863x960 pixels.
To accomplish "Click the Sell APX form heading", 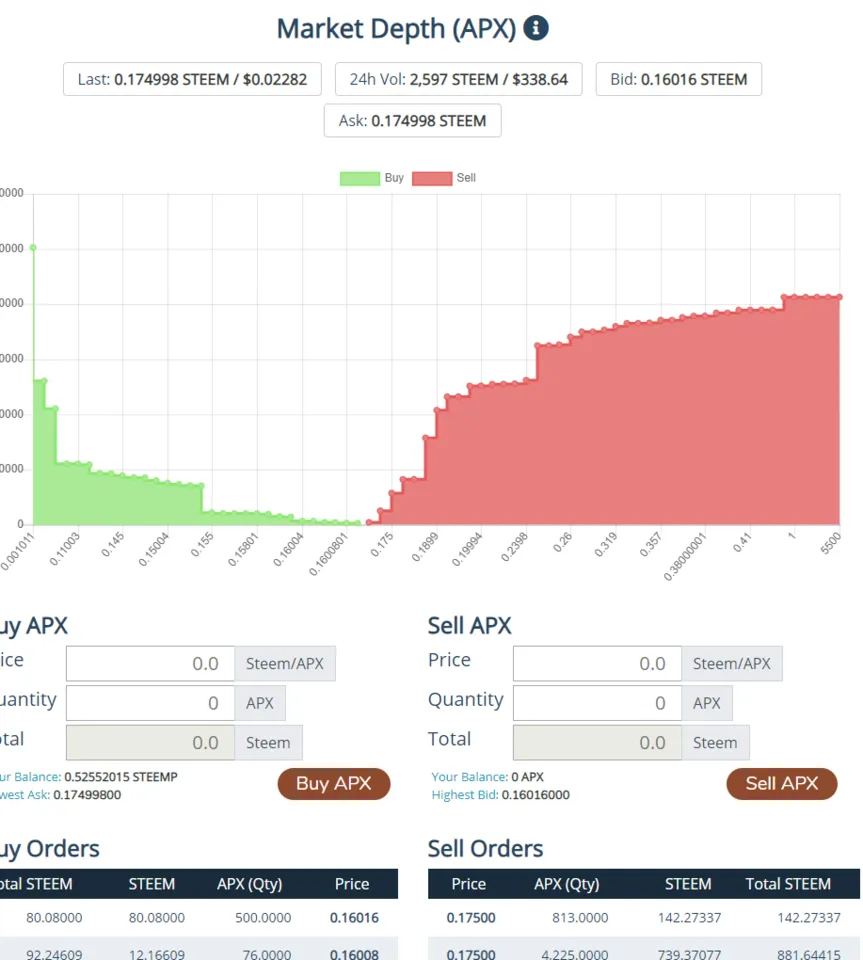I will (x=469, y=626).
